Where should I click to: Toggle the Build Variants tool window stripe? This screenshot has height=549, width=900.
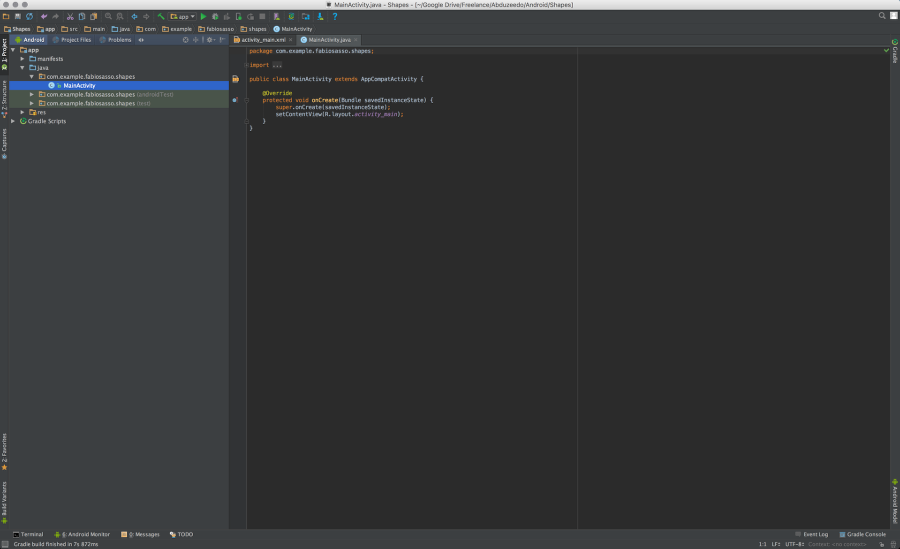pyautogui.click(x=4, y=502)
